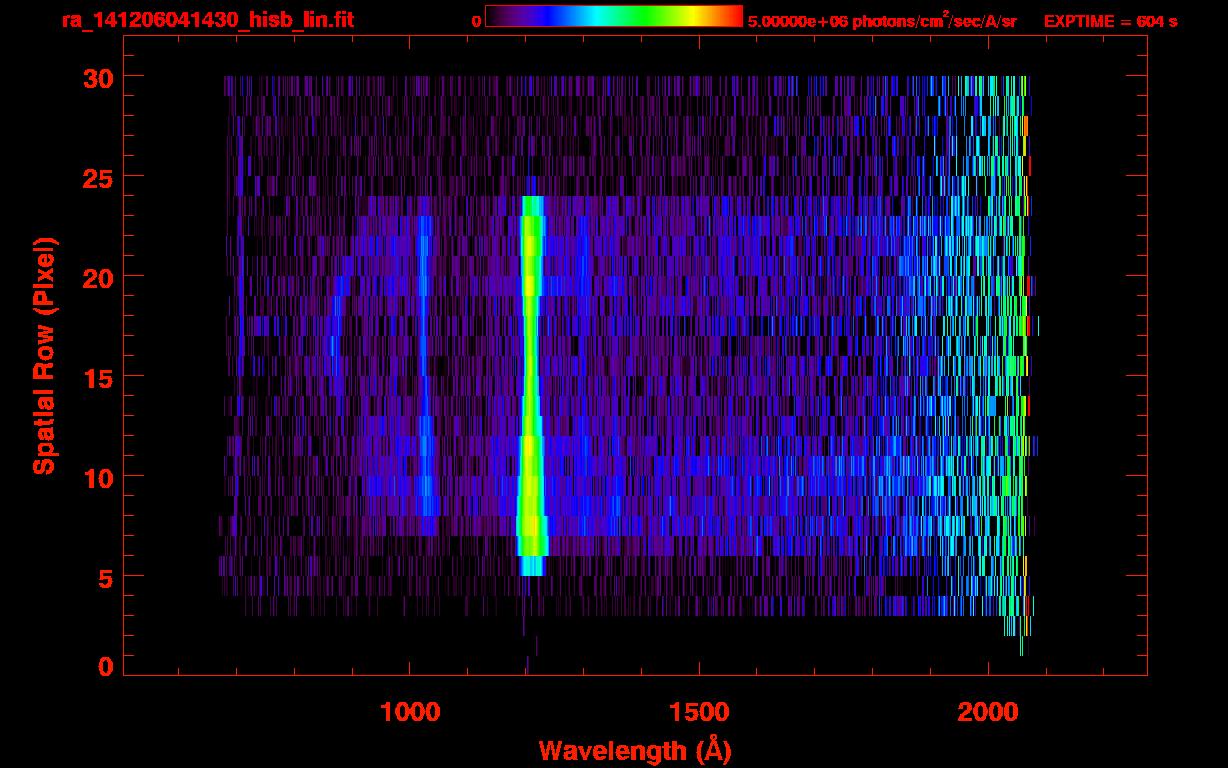Click the 1500 wavelength tick label
1228x768 pixels.
click(699, 712)
